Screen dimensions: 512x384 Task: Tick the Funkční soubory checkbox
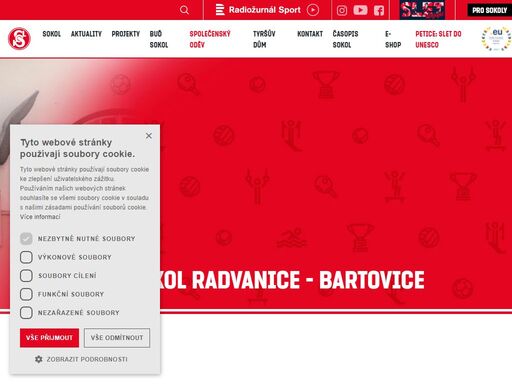pos(26,294)
